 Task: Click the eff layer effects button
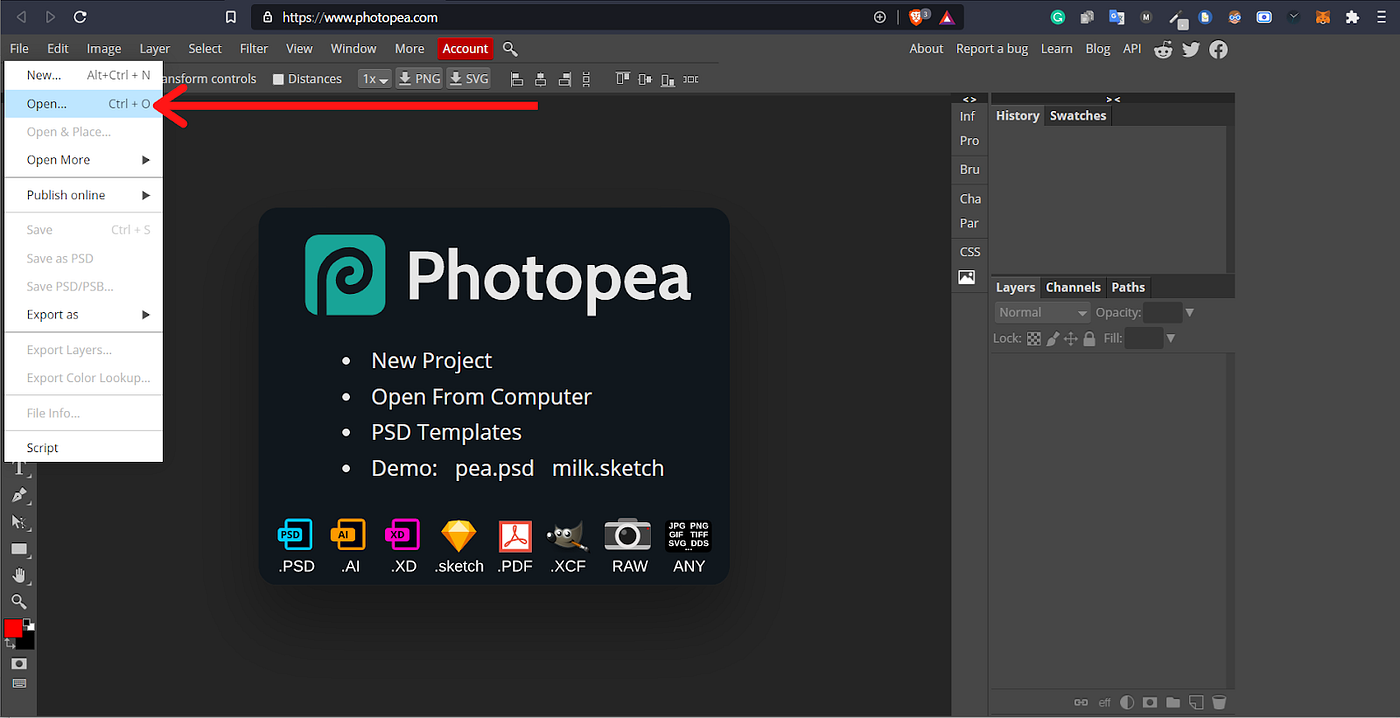point(1105,703)
